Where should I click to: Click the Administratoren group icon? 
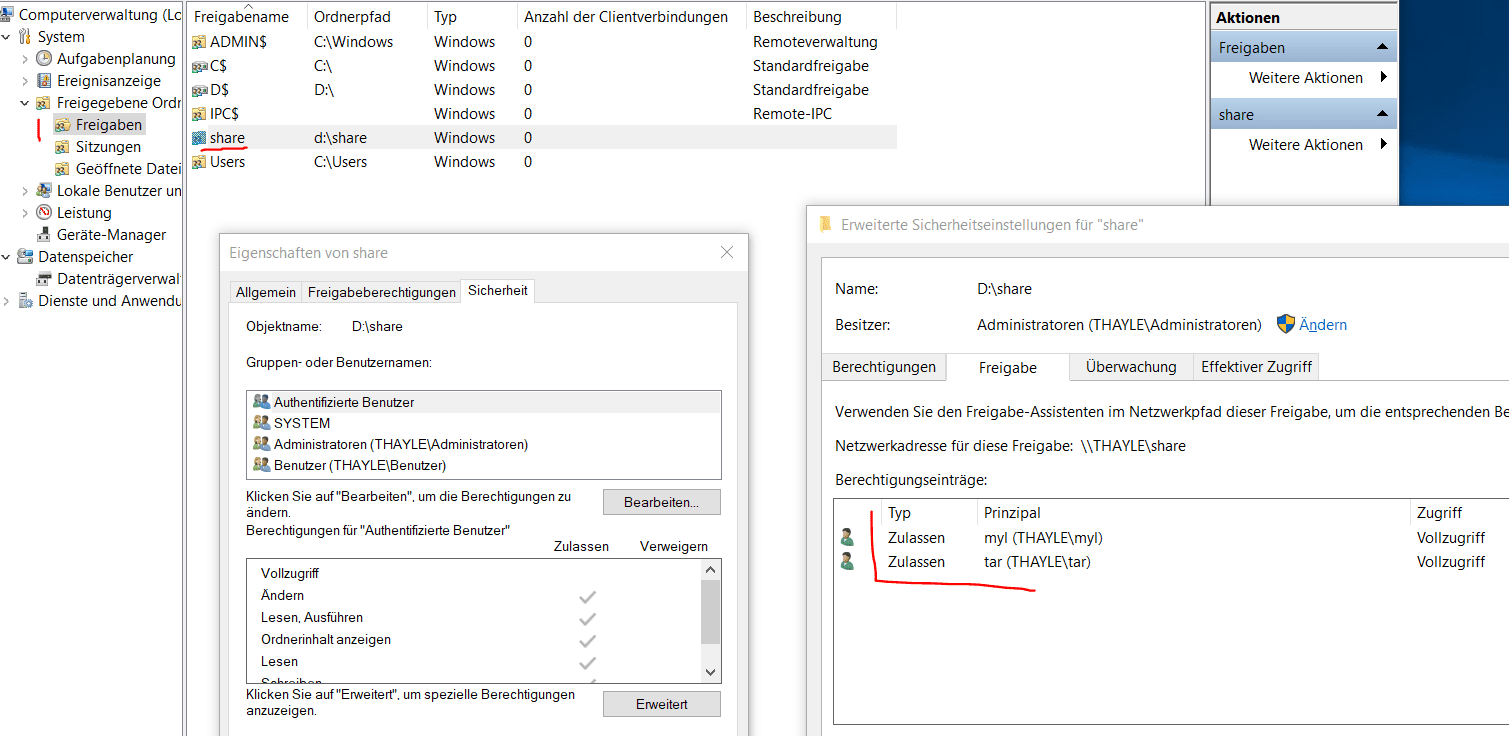(x=262, y=444)
